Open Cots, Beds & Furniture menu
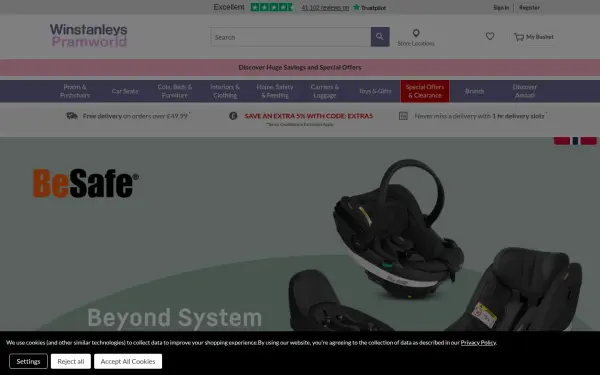 174,91
